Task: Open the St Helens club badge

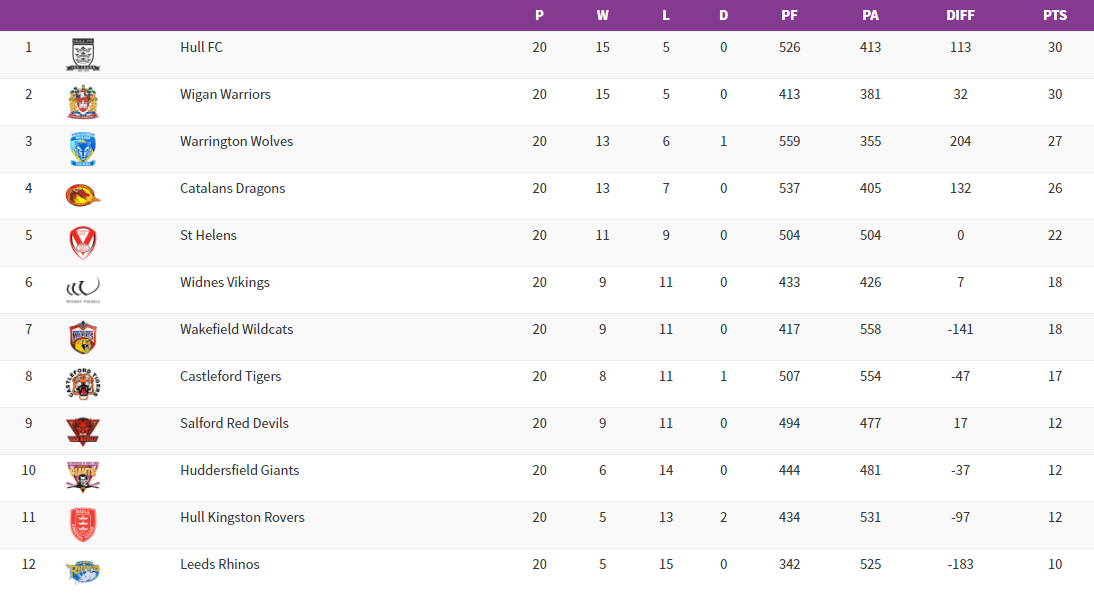Action: [x=83, y=243]
